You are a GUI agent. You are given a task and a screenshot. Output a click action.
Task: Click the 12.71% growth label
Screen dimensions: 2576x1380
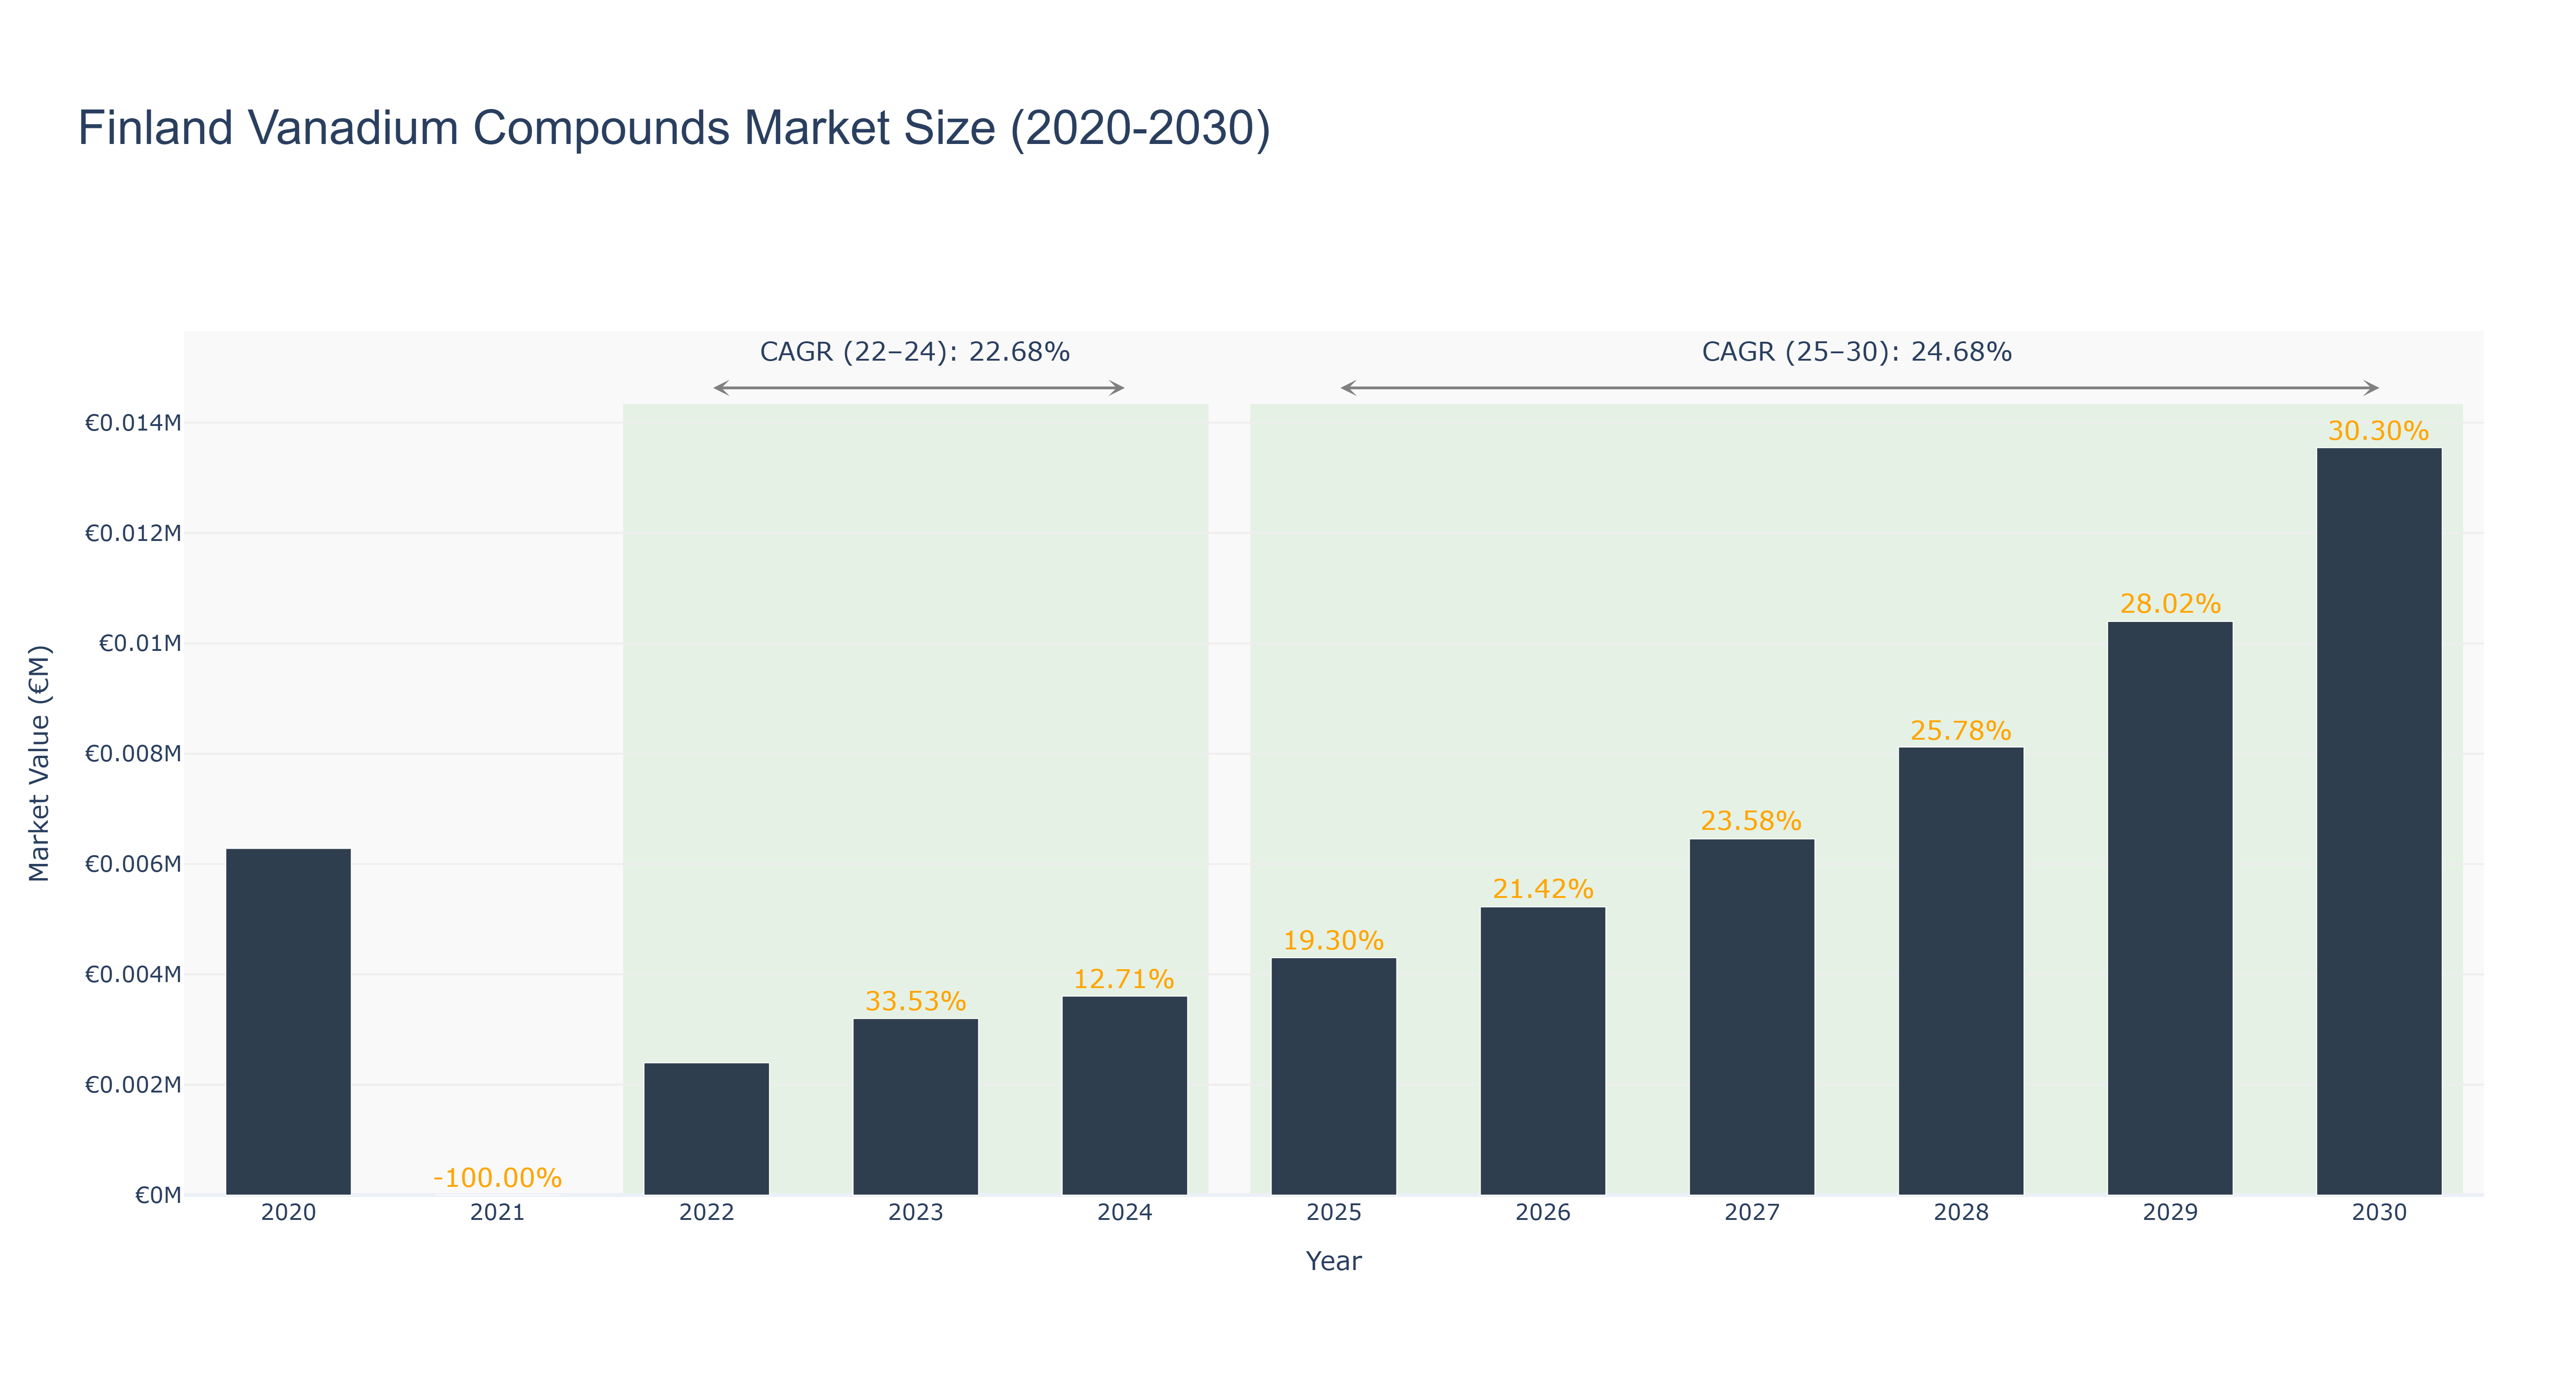click(1124, 979)
